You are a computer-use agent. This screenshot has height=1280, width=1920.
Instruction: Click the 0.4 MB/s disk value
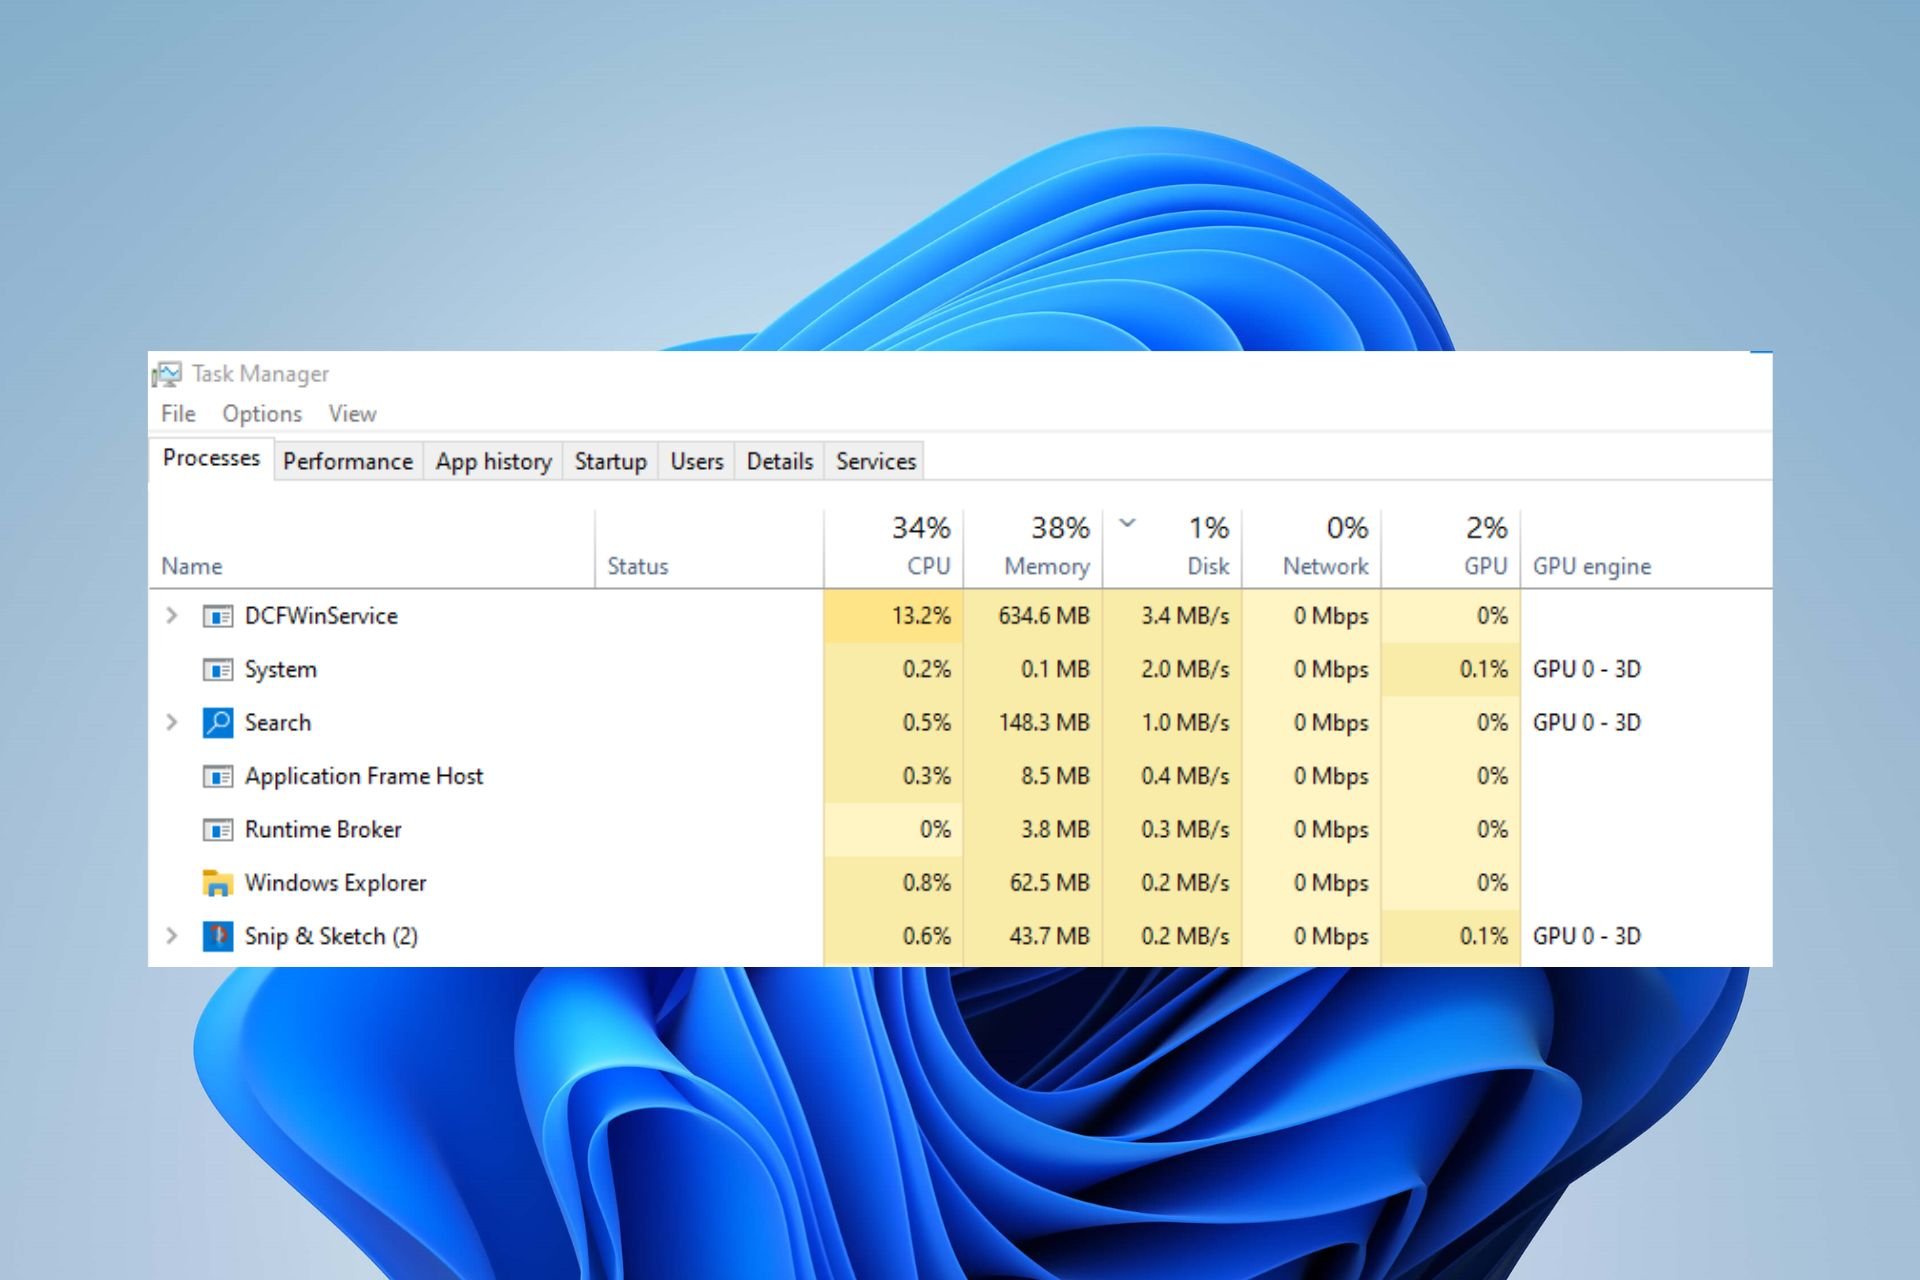click(1185, 776)
